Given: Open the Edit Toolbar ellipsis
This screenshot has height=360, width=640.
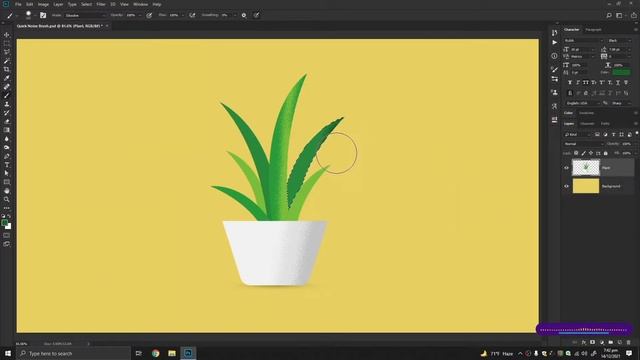Looking at the screenshot, I should (x=7, y=208).
